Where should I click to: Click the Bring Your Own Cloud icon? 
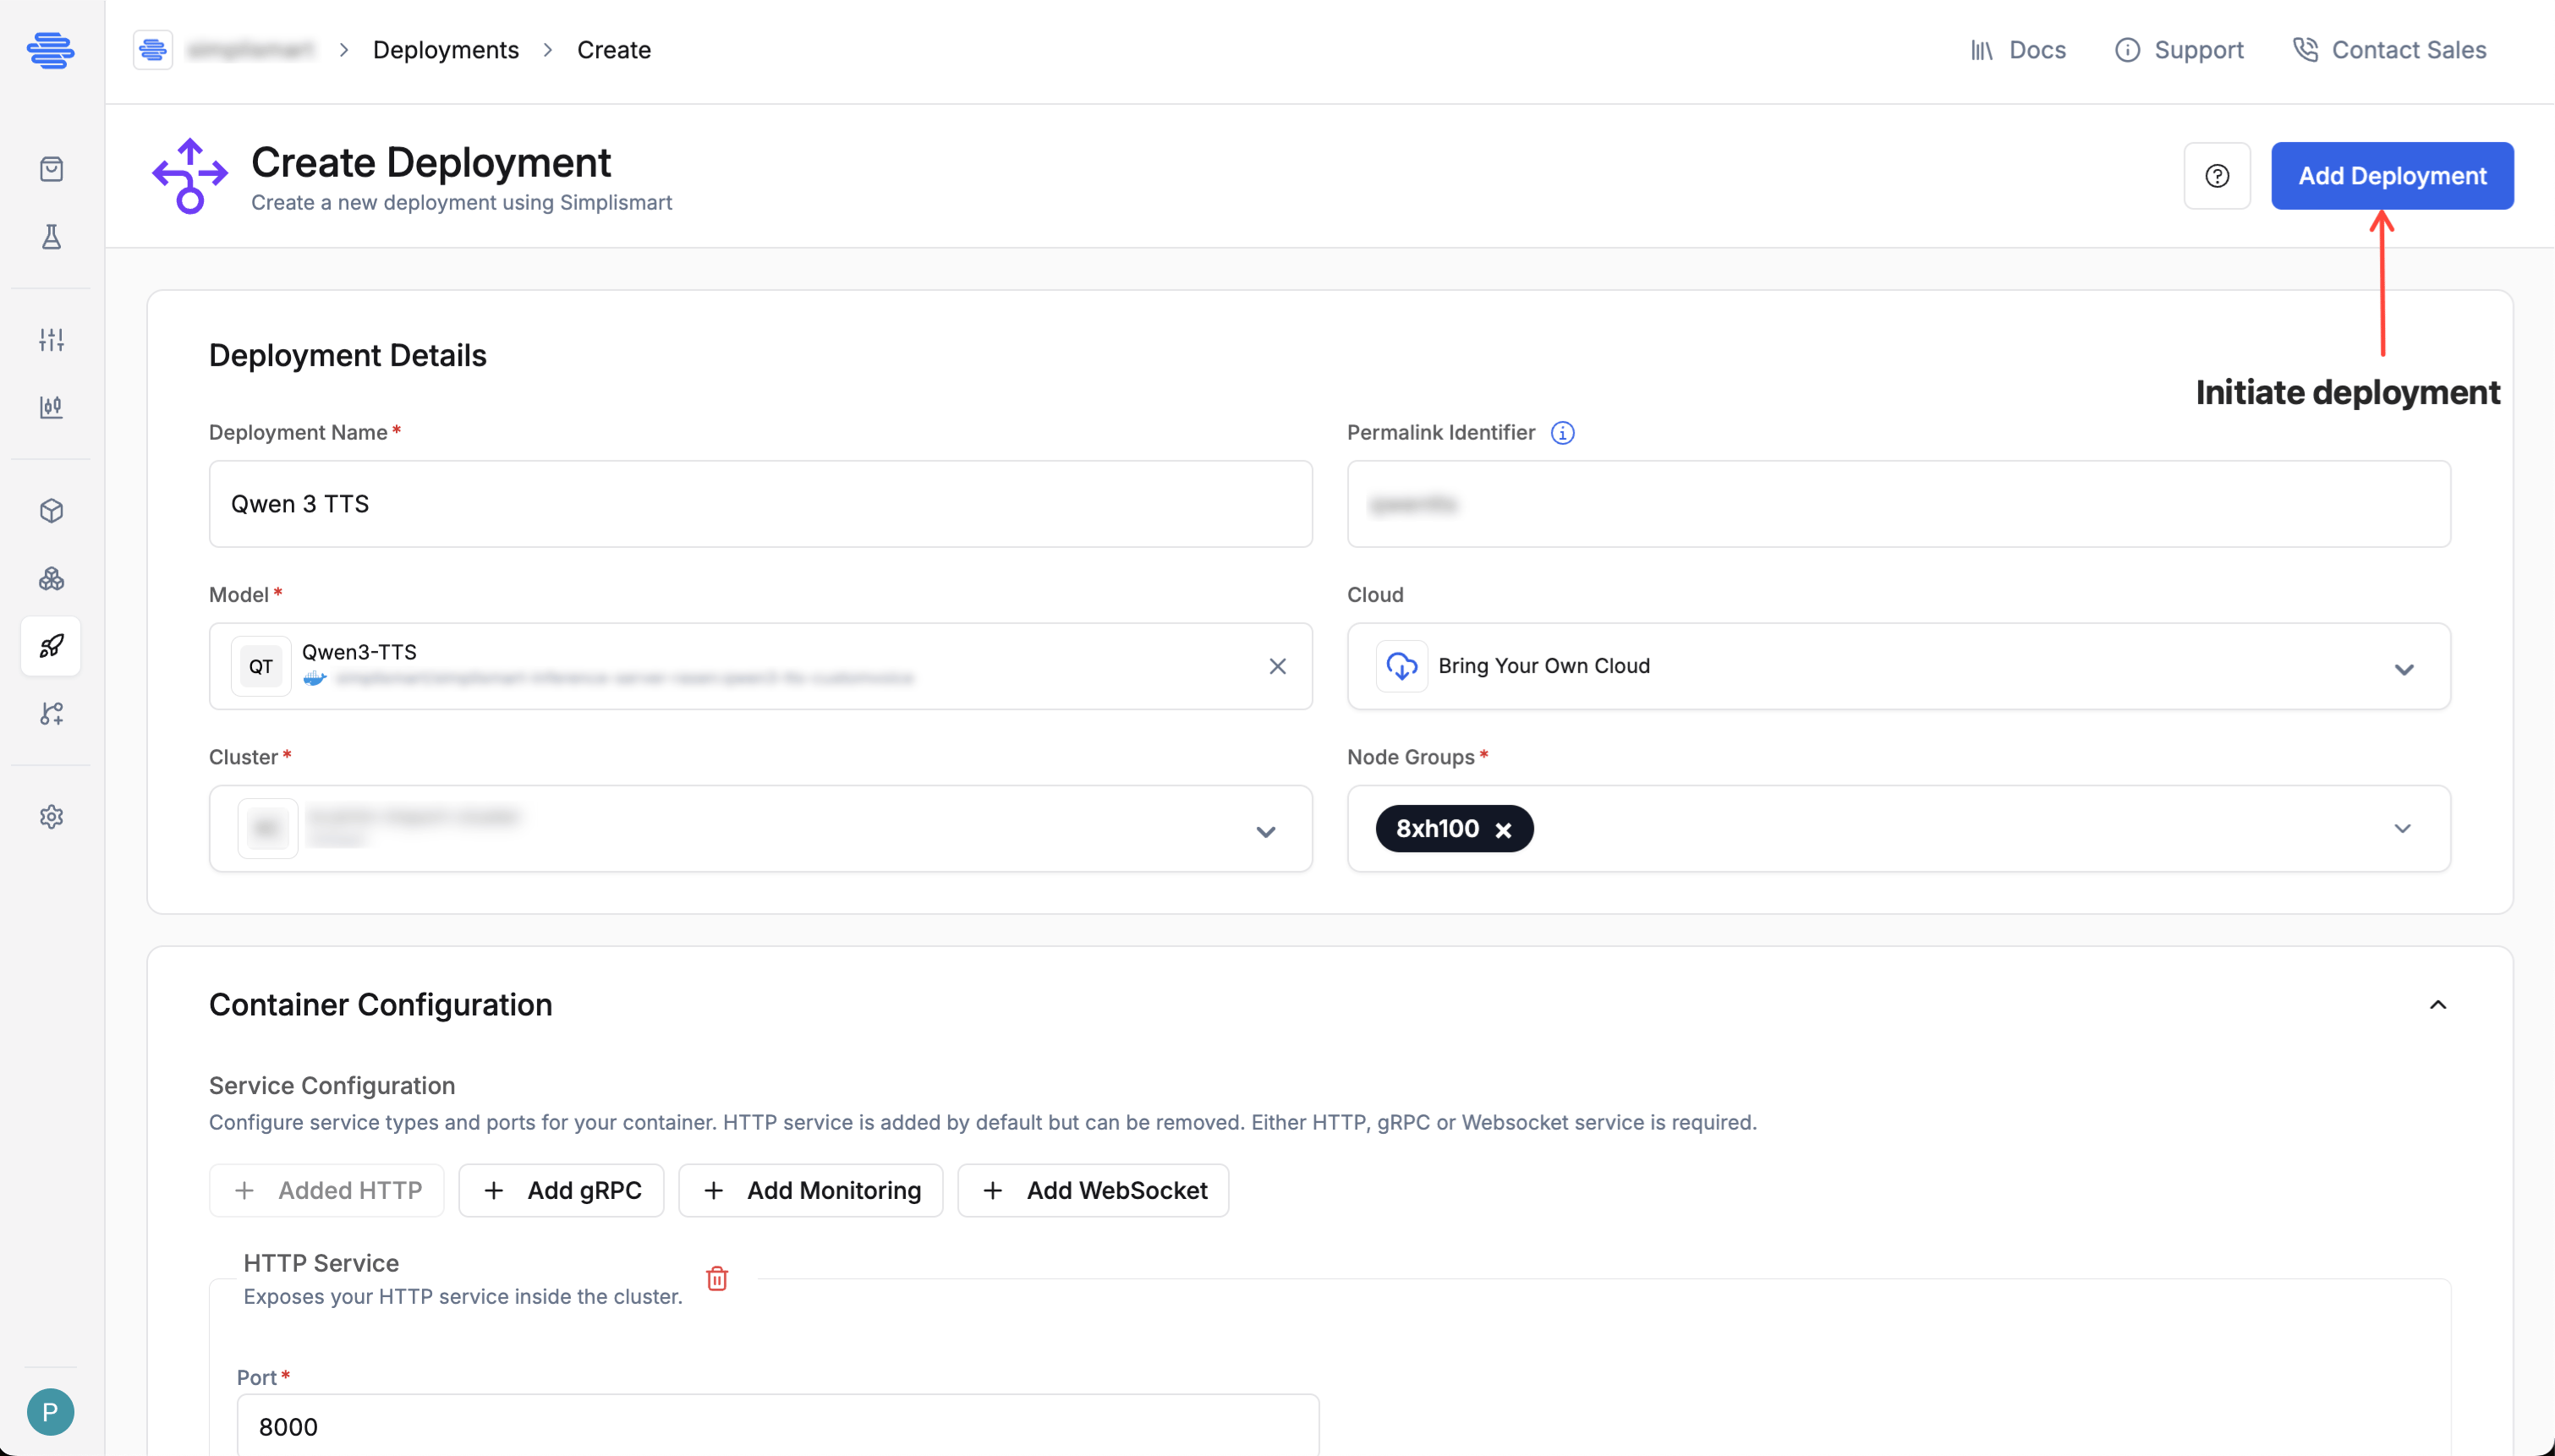1401,666
